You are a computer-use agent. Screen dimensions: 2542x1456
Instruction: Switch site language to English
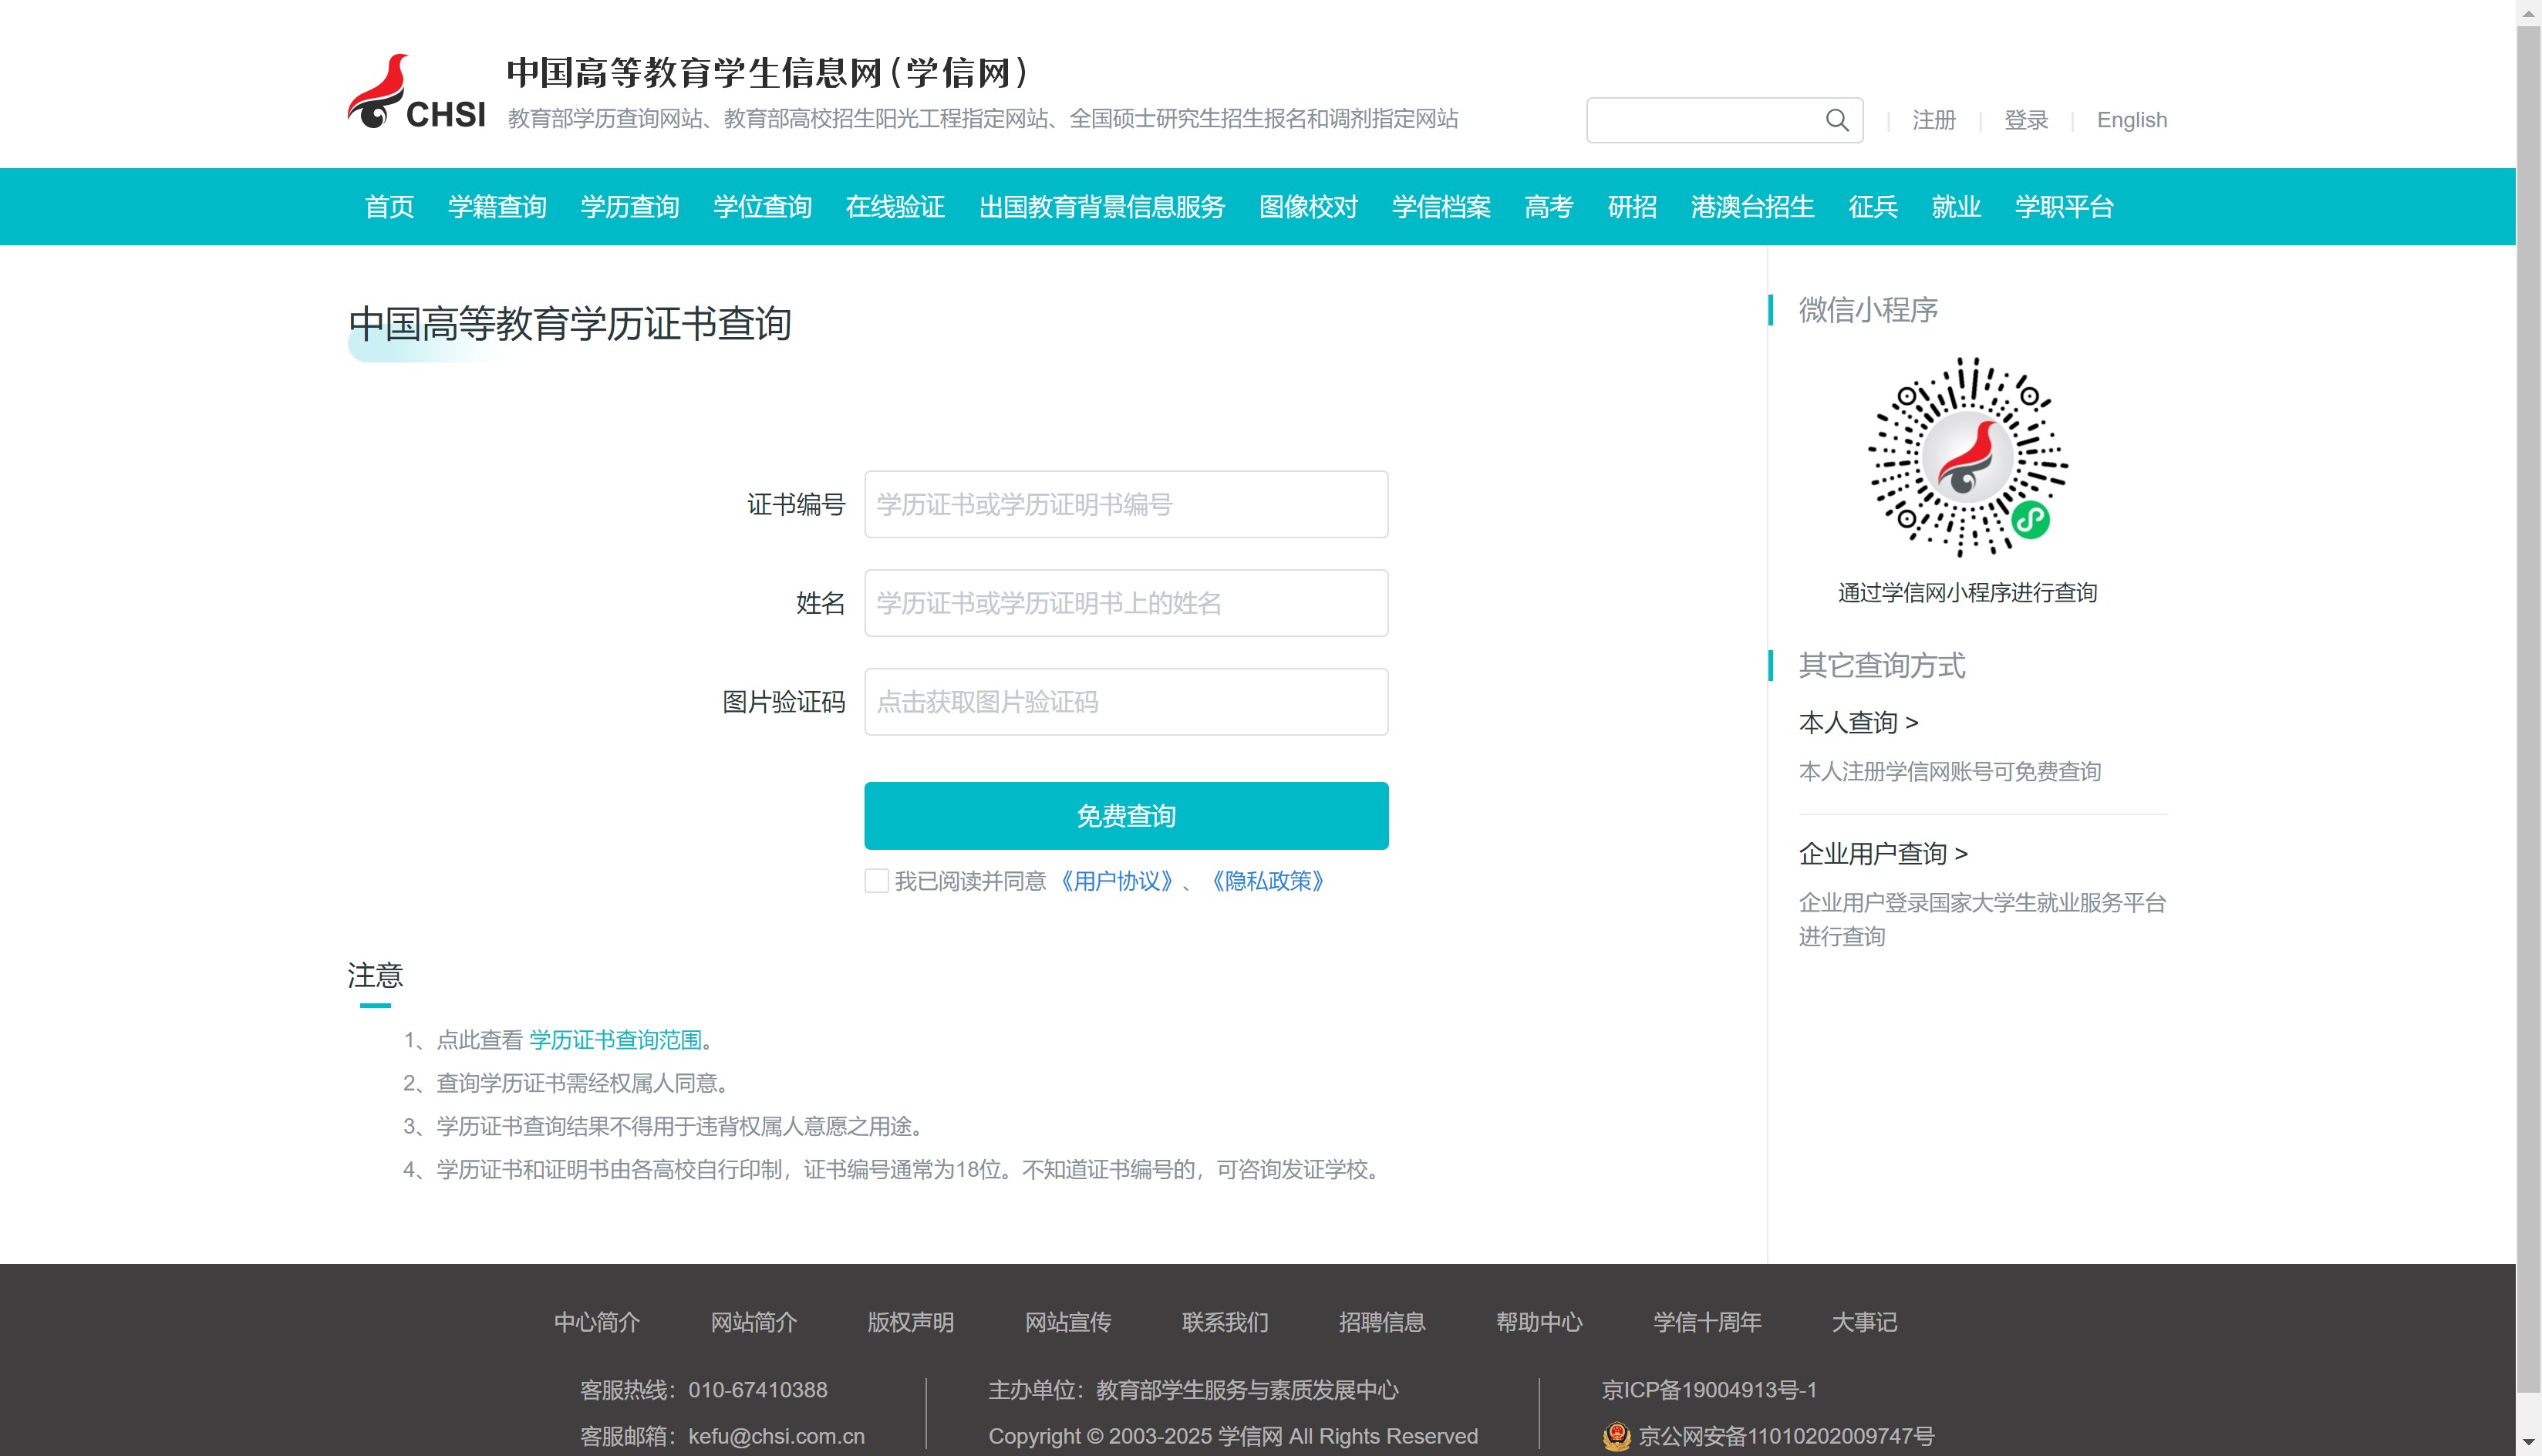click(x=2131, y=120)
